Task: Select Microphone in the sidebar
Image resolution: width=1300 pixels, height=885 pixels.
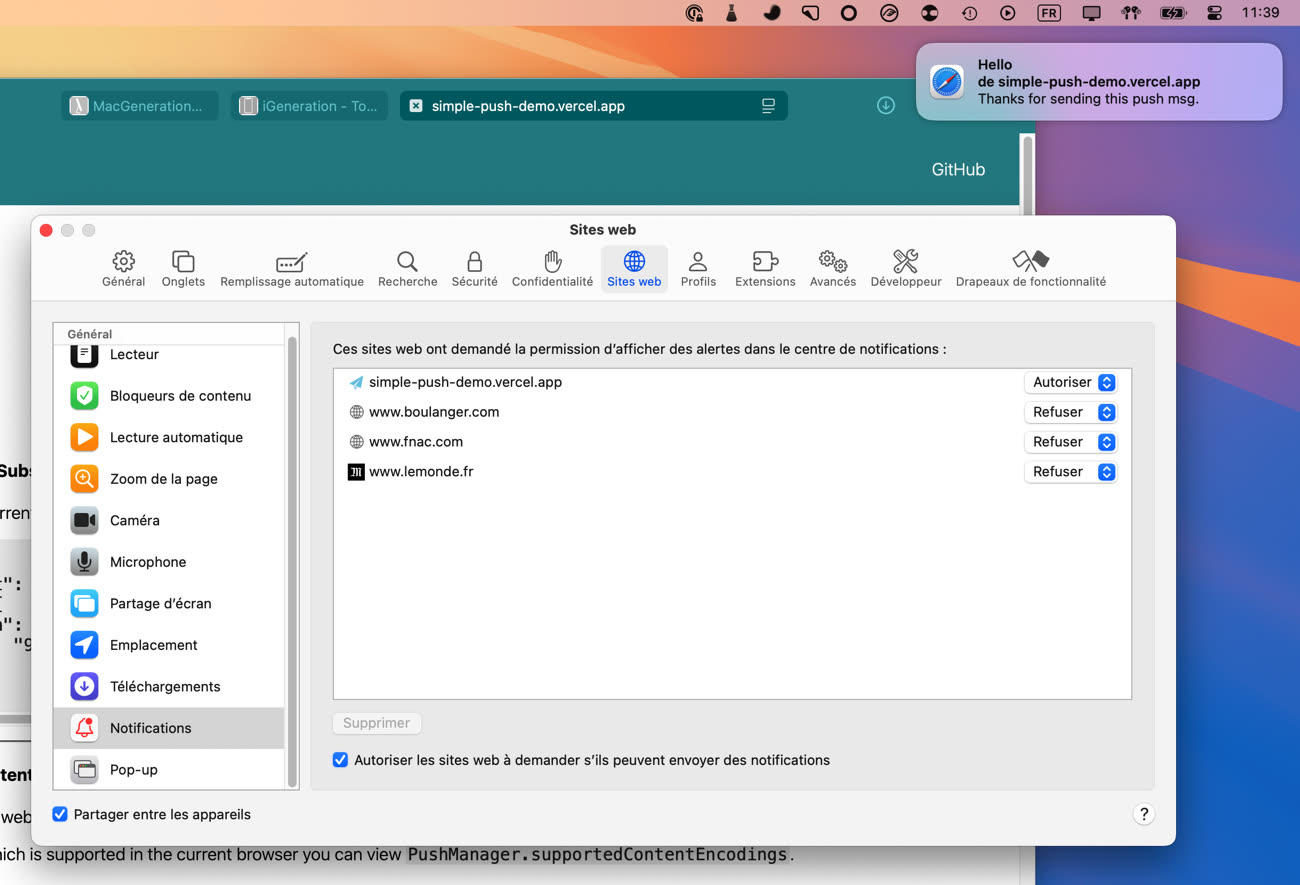Action: point(169,562)
